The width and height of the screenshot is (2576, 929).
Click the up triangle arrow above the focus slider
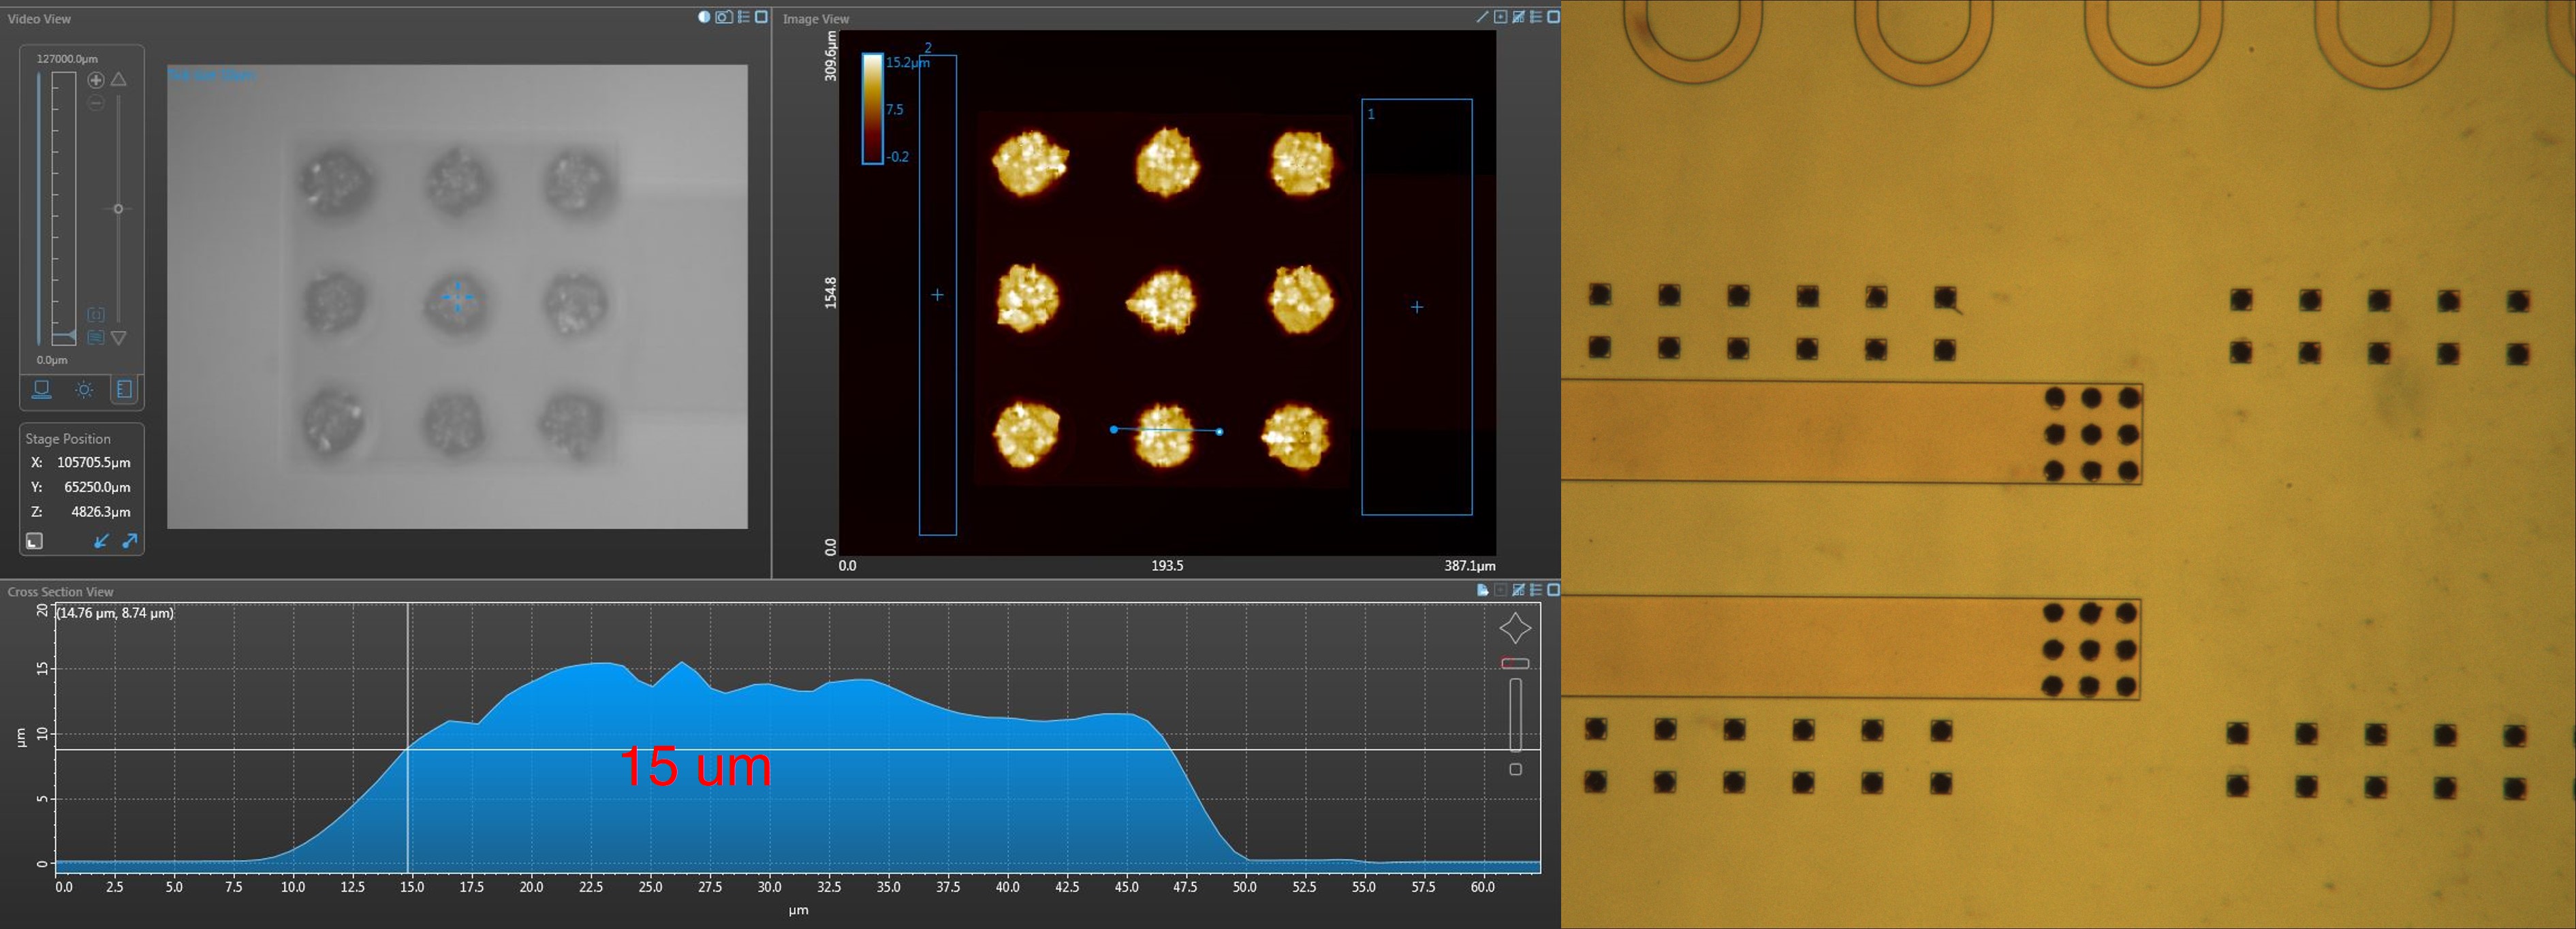[x=119, y=79]
